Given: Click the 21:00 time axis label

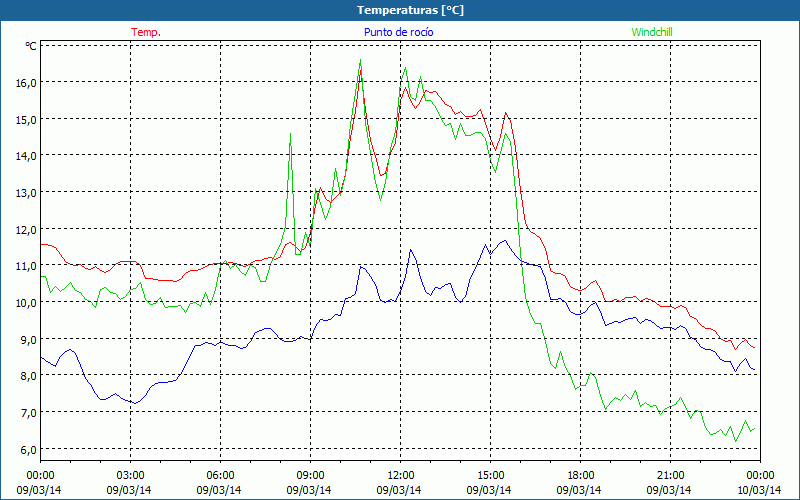Looking at the screenshot, I should (670, 476).
